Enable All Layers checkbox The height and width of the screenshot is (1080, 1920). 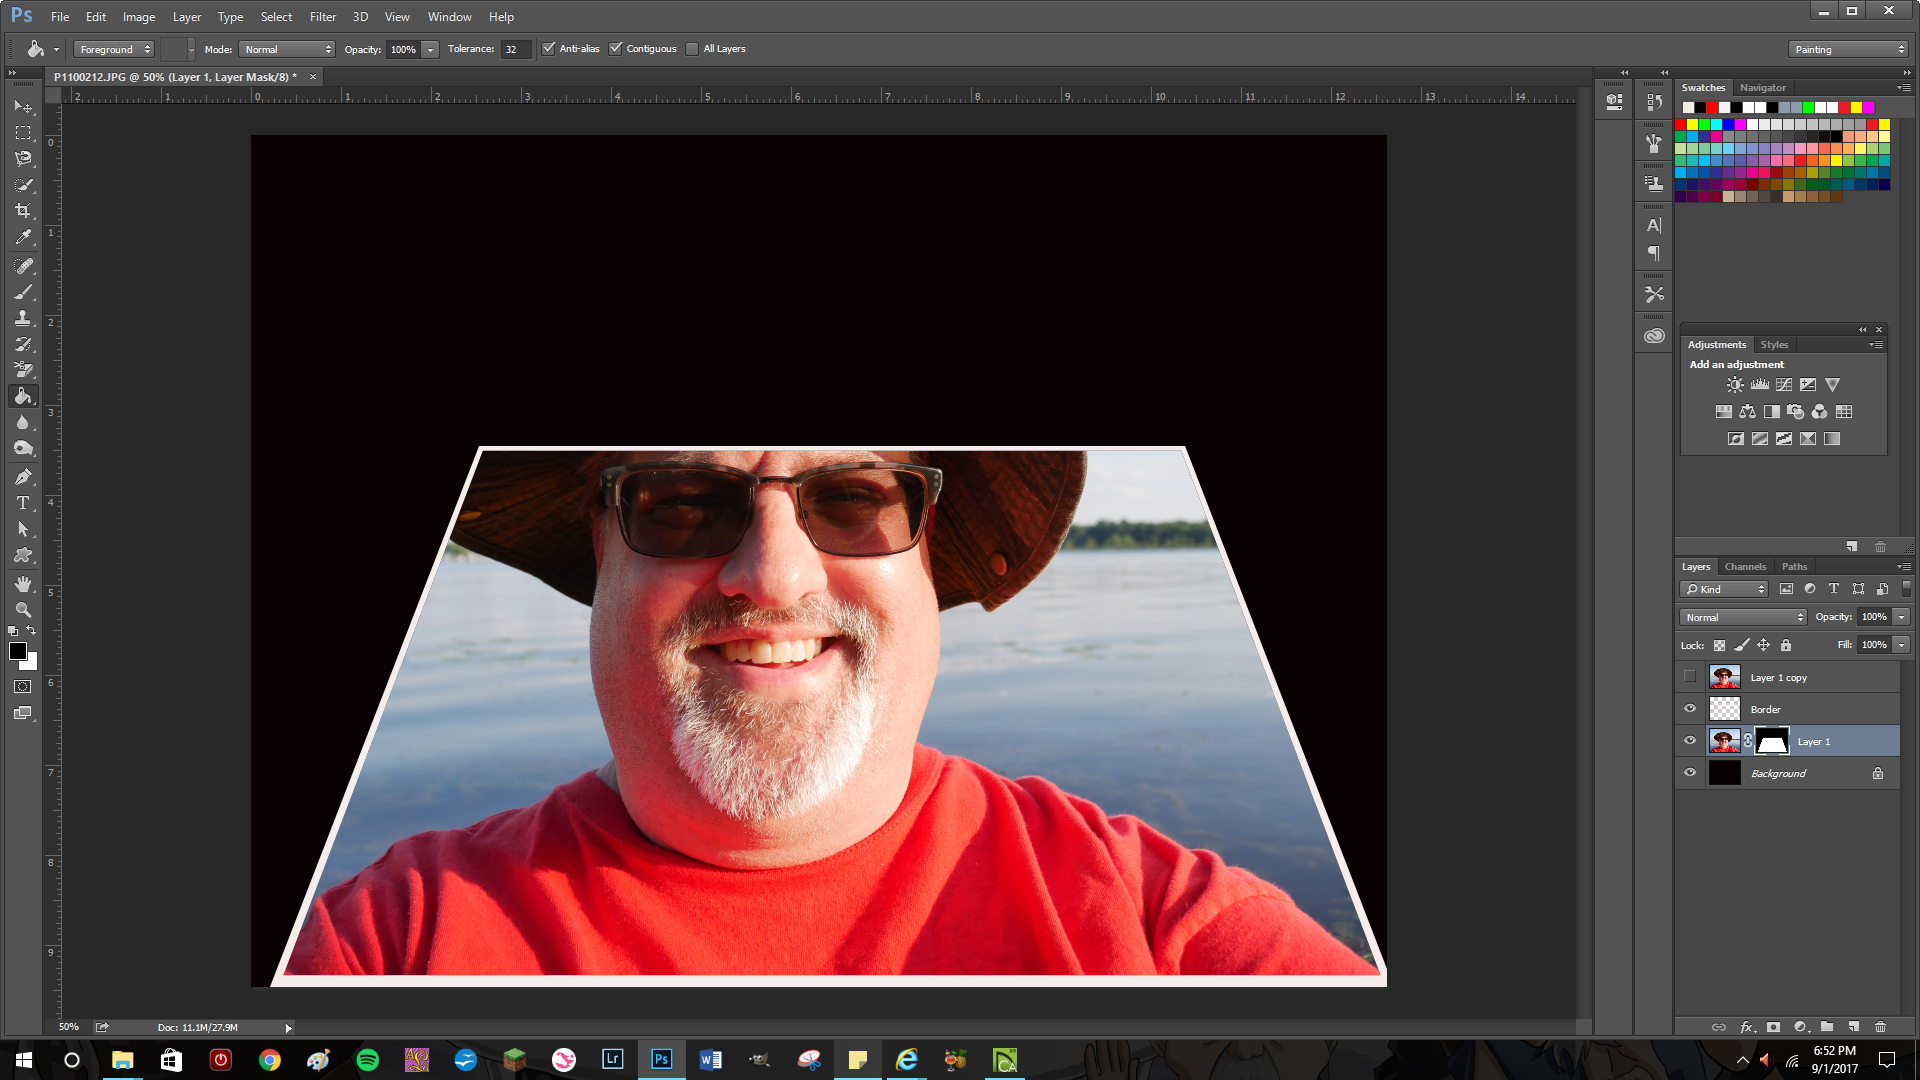click(692, 49)
